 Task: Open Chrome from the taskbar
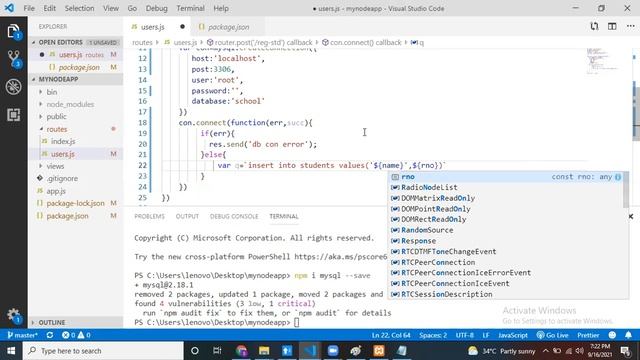point(241,351)
